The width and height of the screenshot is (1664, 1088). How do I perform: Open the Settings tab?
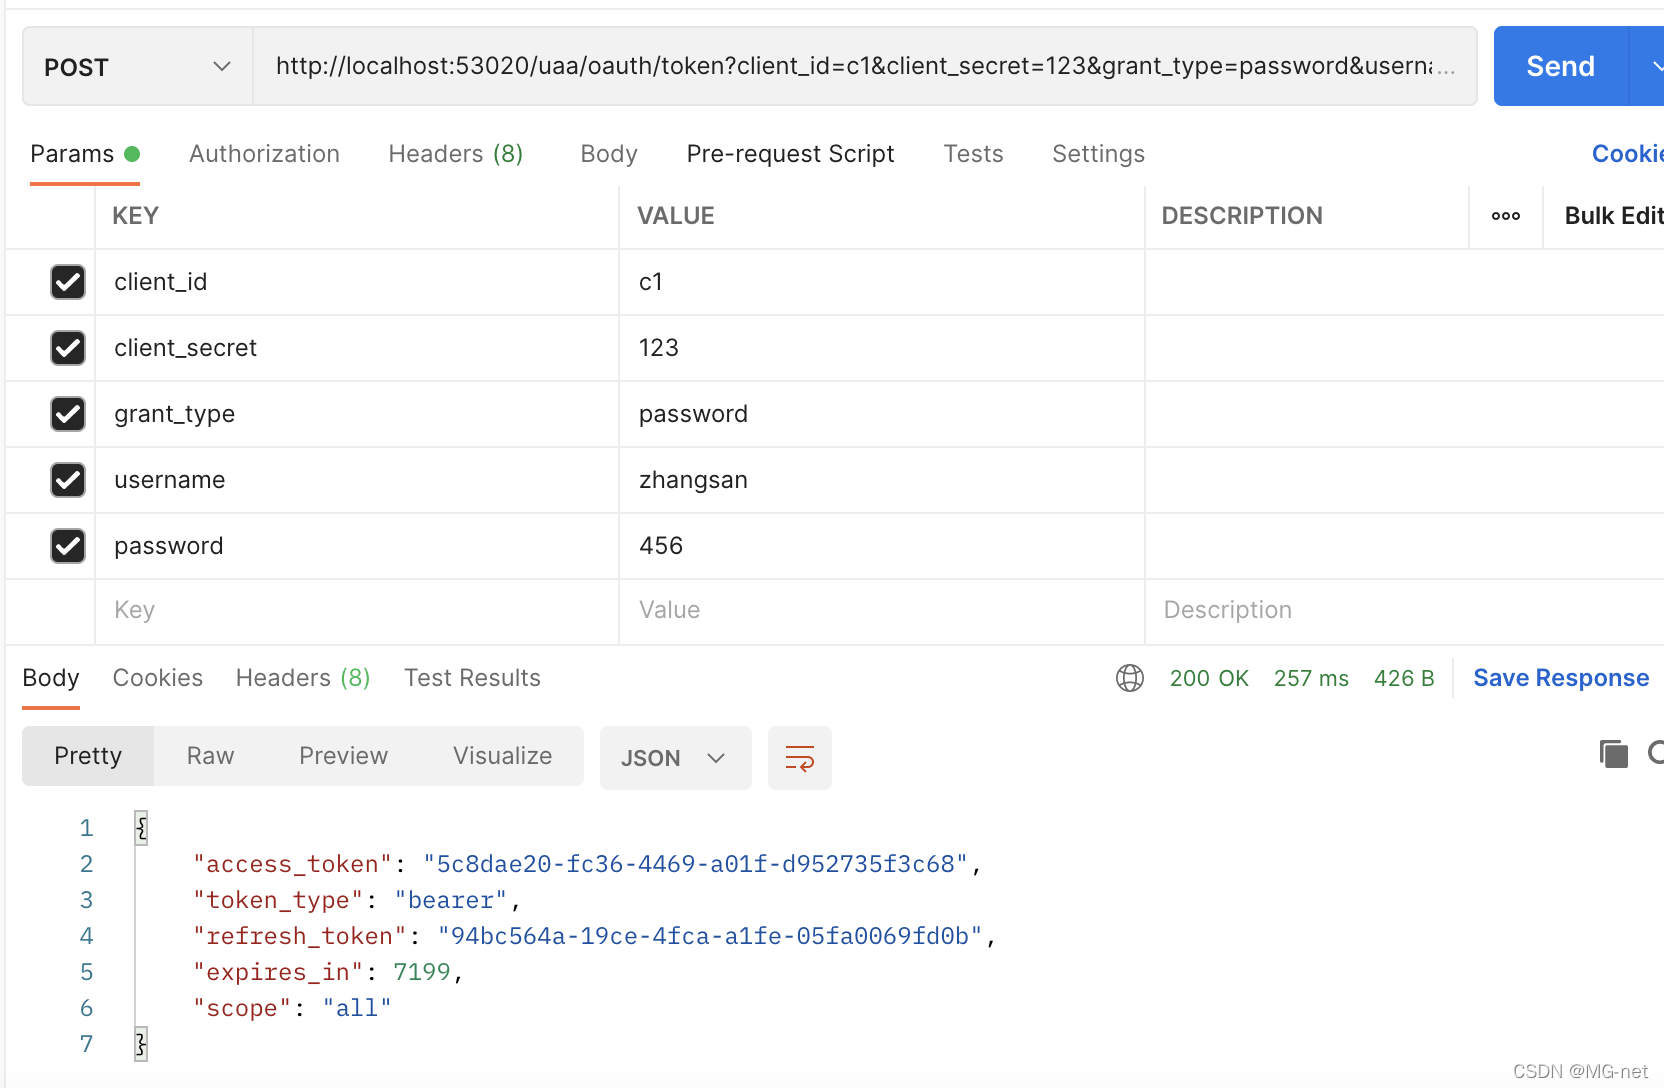1098,154
